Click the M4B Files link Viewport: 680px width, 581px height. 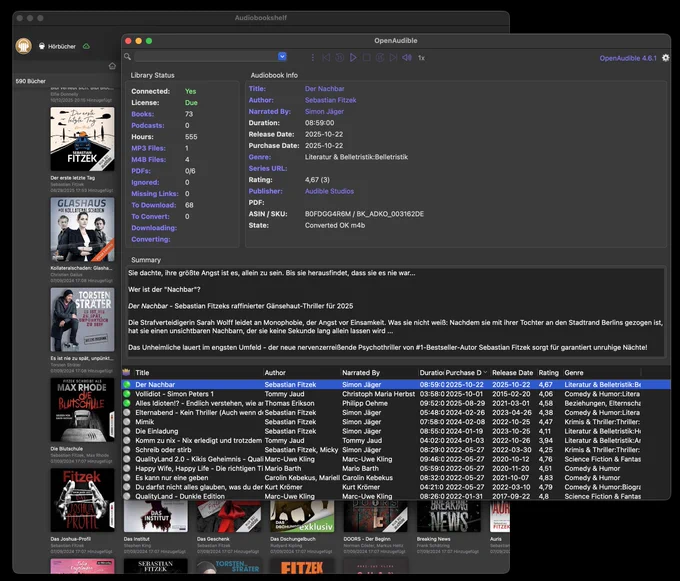click(x=149, y=160)
